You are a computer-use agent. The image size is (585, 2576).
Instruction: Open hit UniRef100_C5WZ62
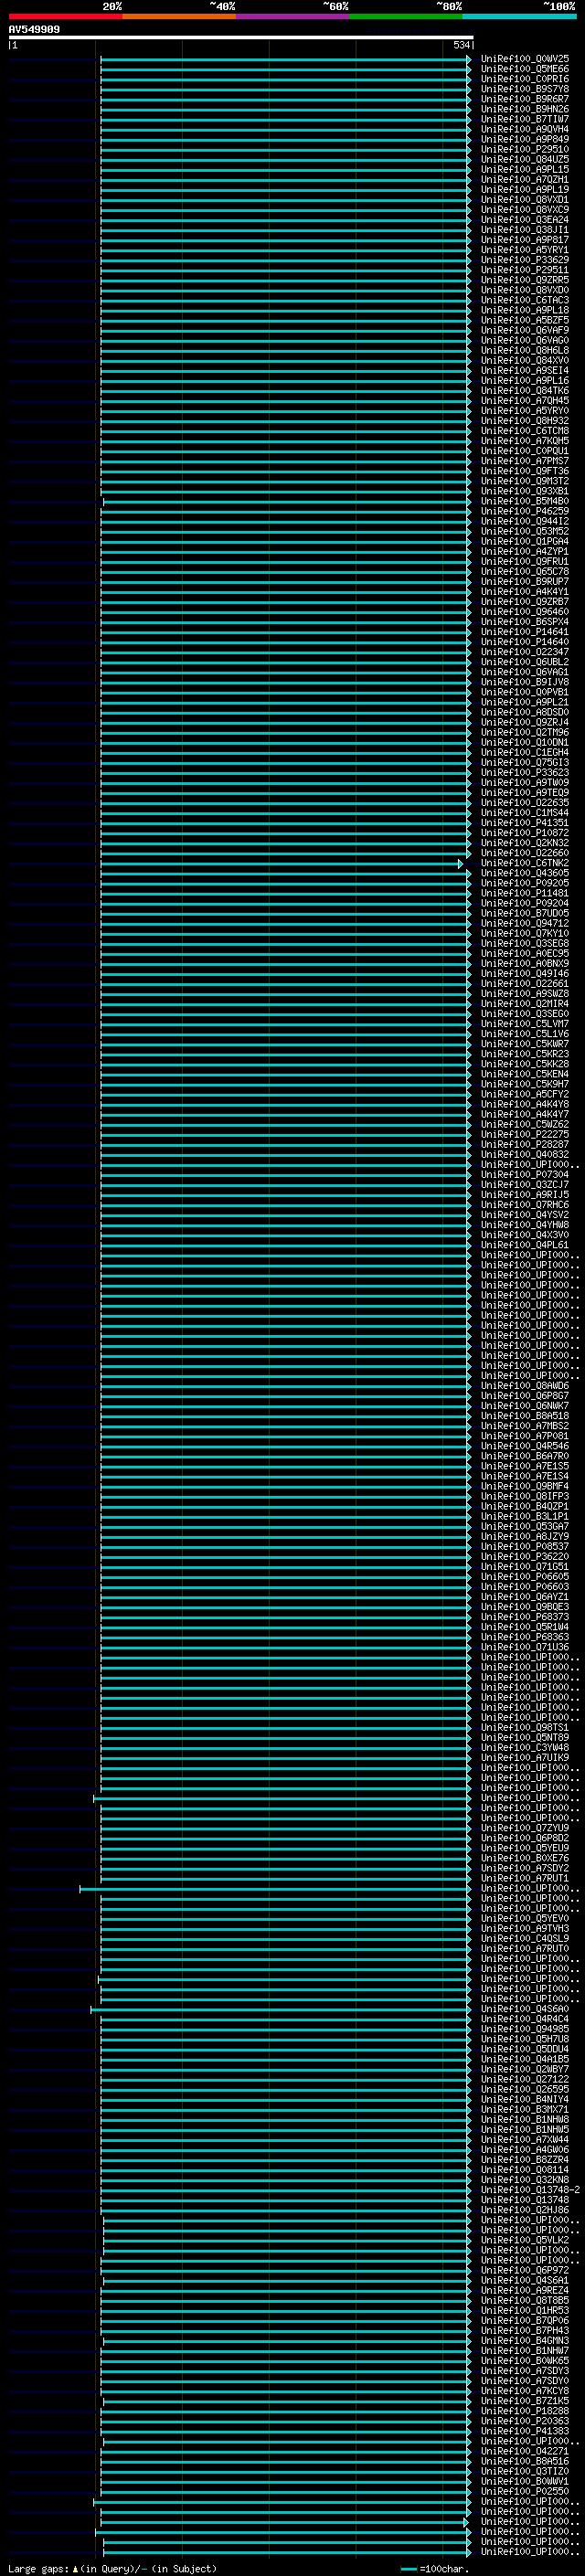[525, 1124]
